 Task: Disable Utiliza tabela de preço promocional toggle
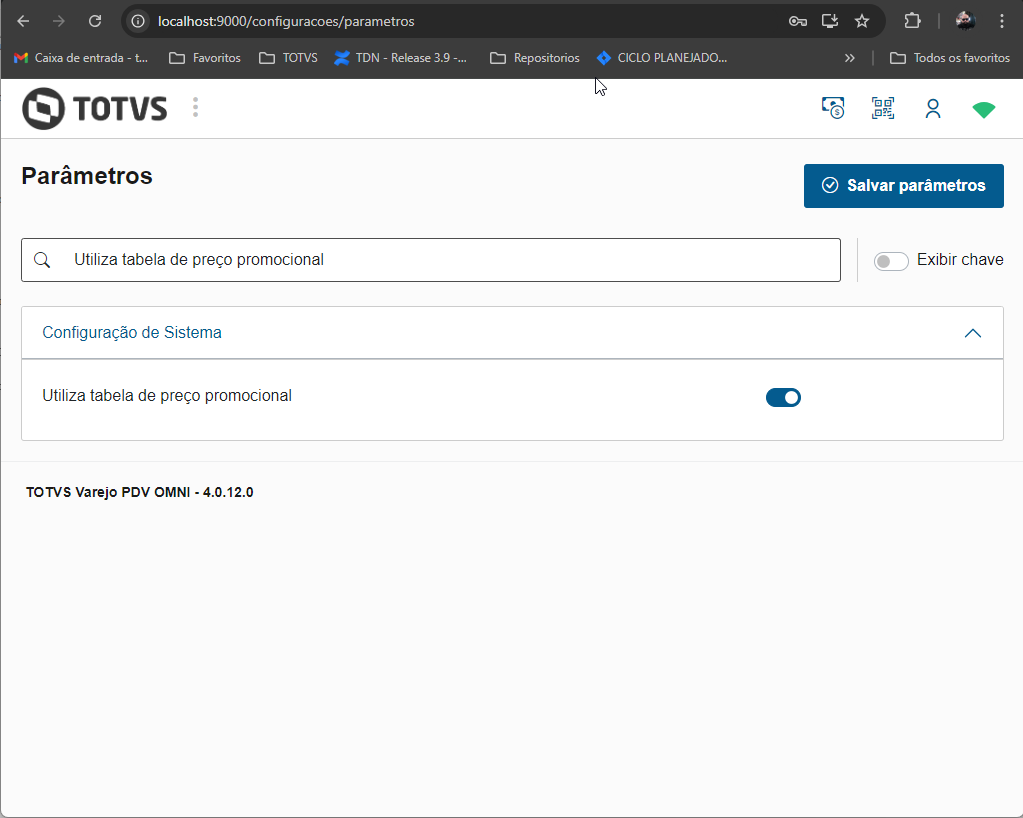(783, 397)
